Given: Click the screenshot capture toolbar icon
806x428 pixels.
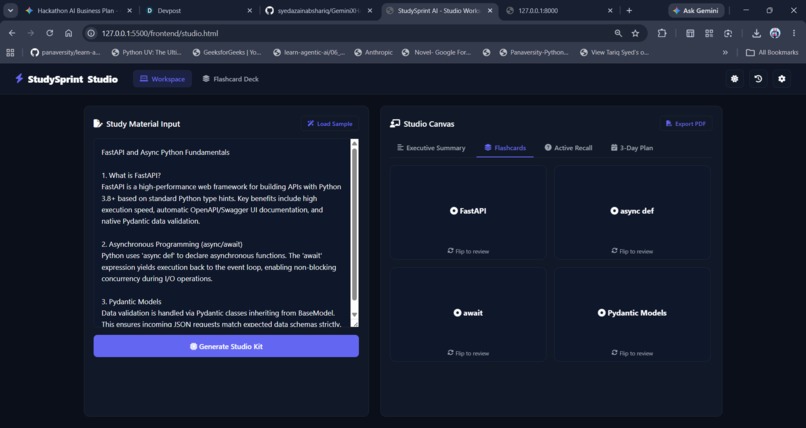Looking at the screenshot, I should [728, 33].
